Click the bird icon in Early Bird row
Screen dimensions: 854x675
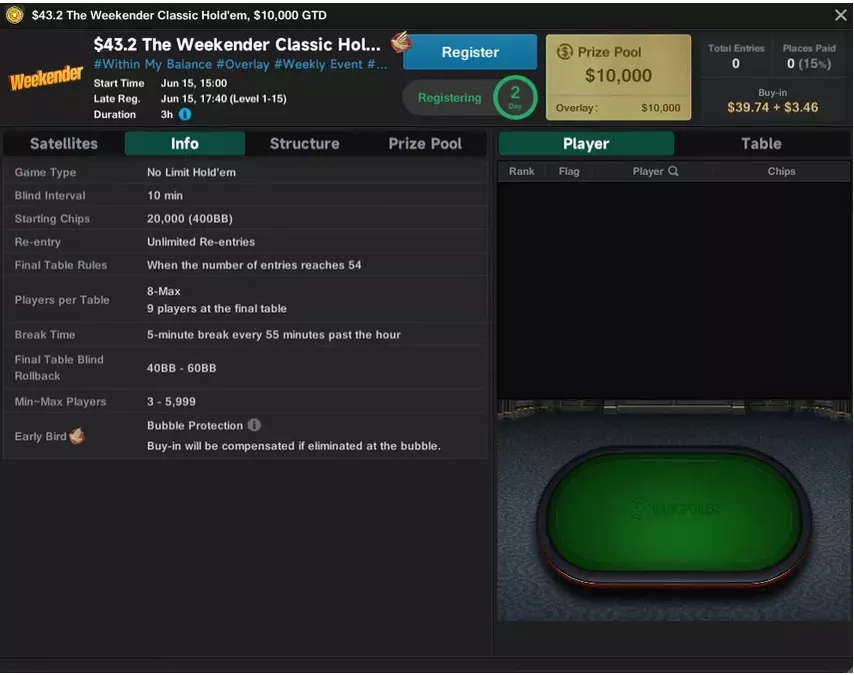click(77, 436)
